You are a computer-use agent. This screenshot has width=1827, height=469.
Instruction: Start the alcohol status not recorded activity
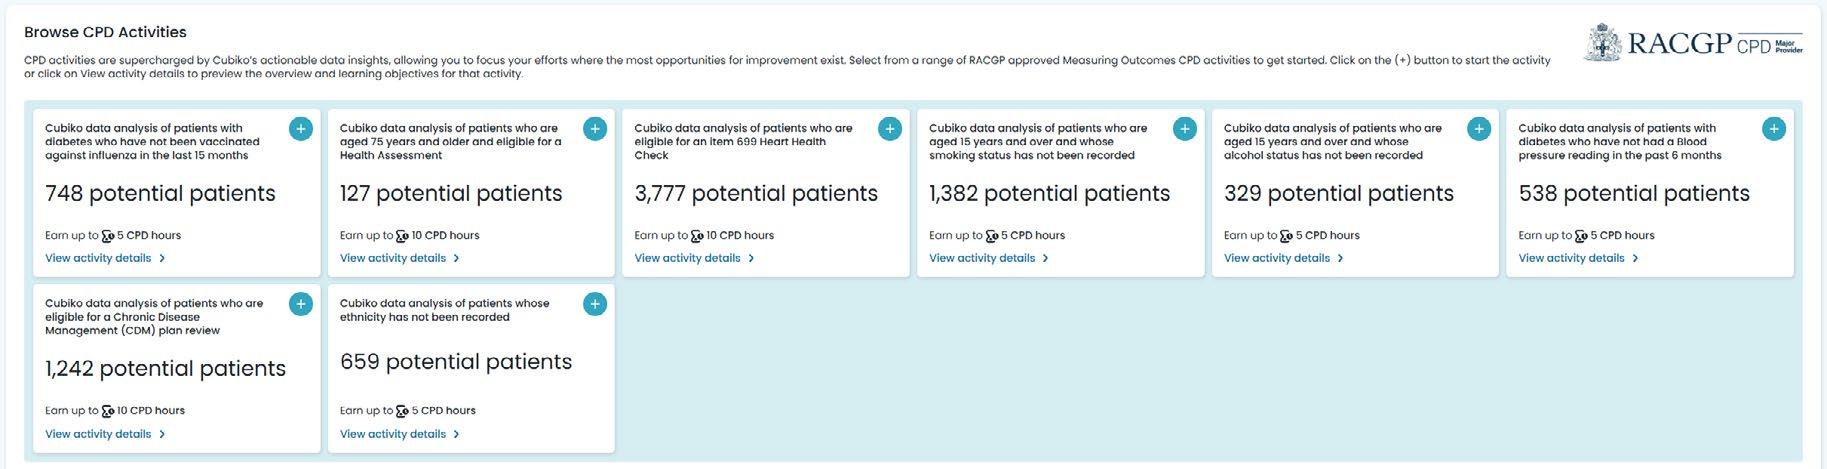(x=1479, y=129)
